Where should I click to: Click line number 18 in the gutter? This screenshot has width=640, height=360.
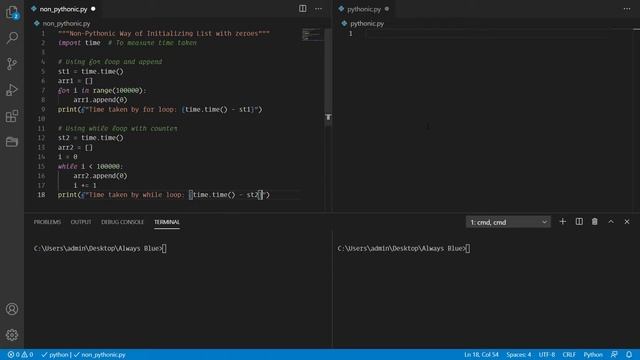(41, 195)
